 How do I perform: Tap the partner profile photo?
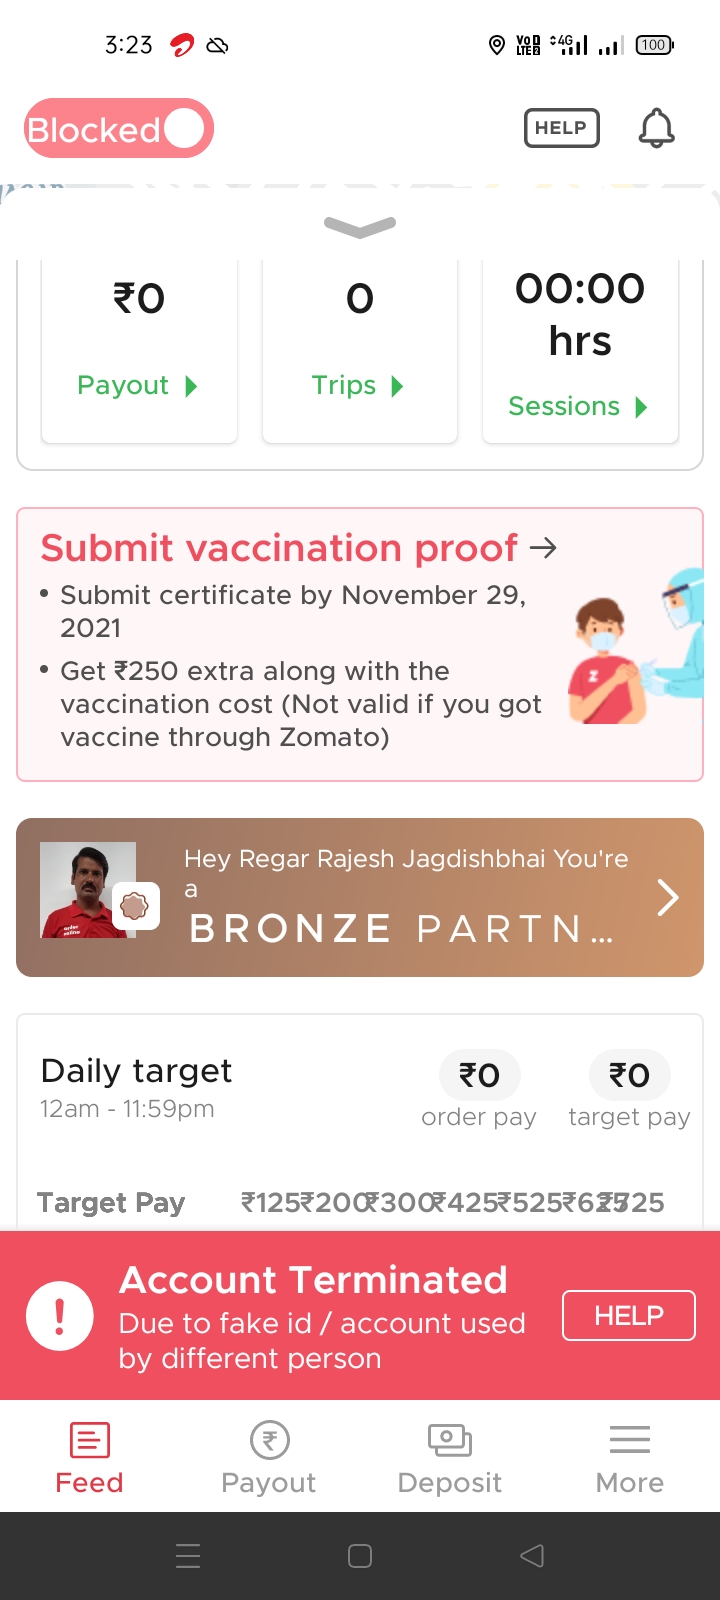click(87, 889)
